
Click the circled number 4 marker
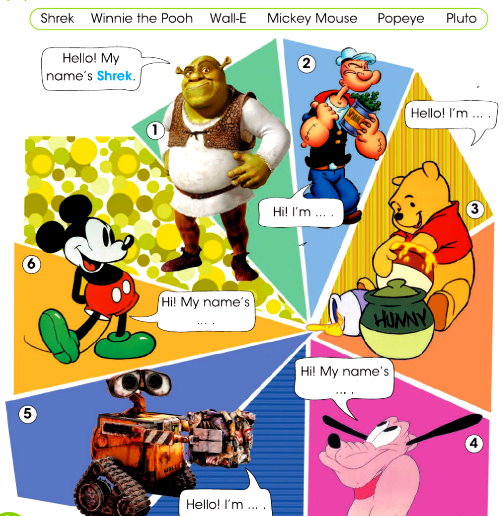pyautogui.click(x=474, y=443)
